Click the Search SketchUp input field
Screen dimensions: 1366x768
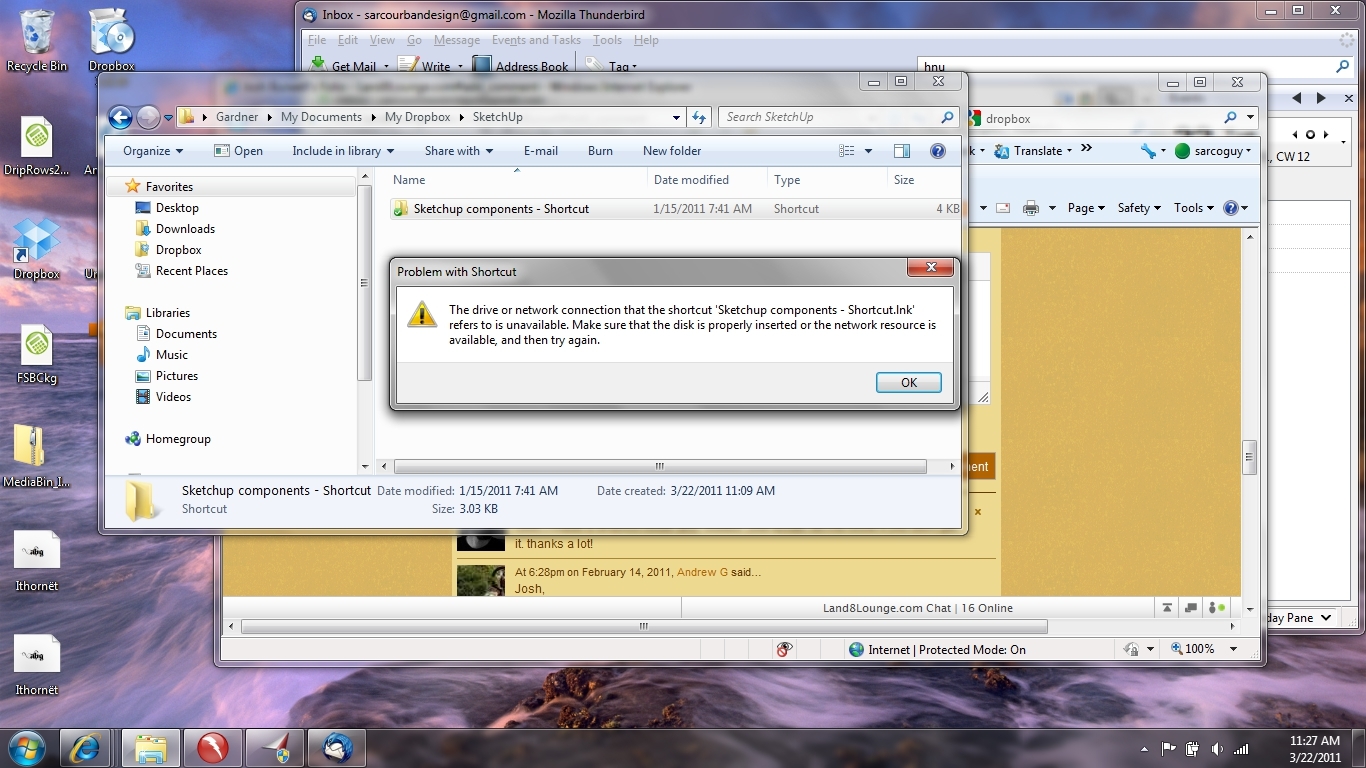click(828, 117)
